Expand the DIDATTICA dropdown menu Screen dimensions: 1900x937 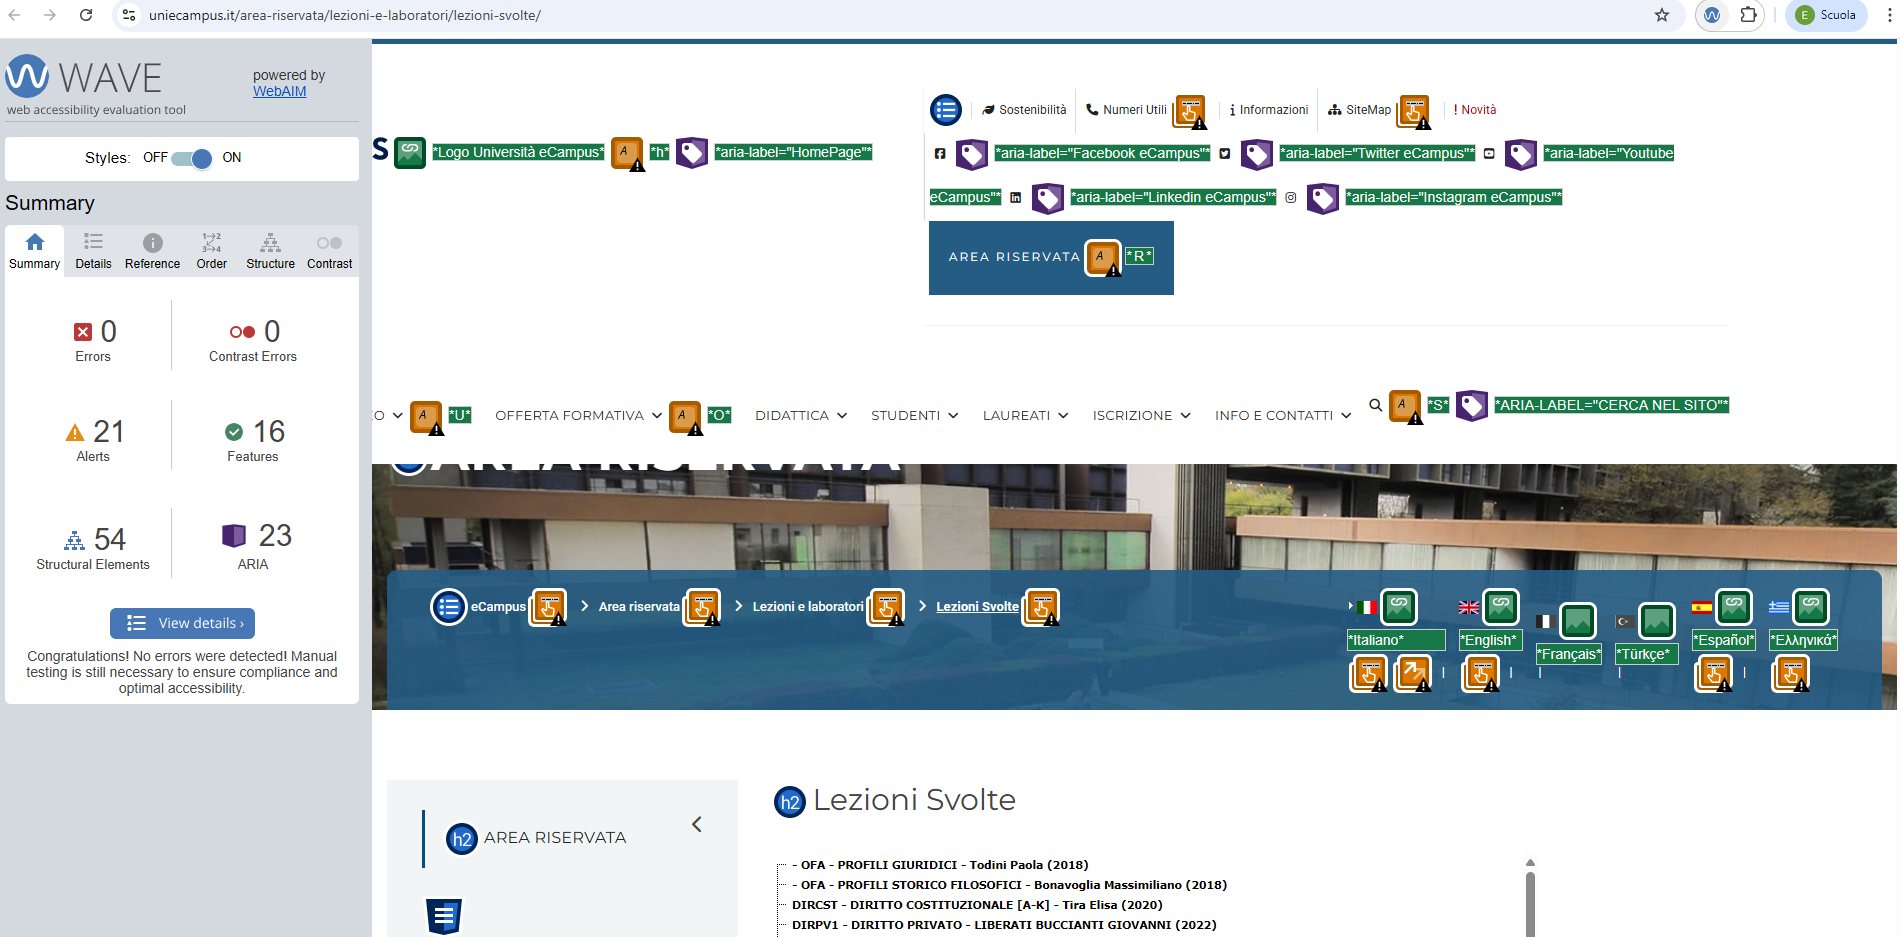(800, 416)
